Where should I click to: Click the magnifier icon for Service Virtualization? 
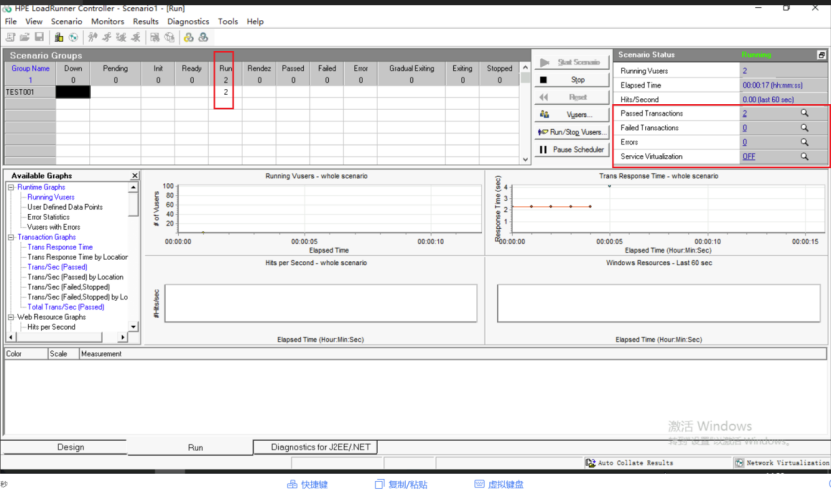click(x=805, y=156)
